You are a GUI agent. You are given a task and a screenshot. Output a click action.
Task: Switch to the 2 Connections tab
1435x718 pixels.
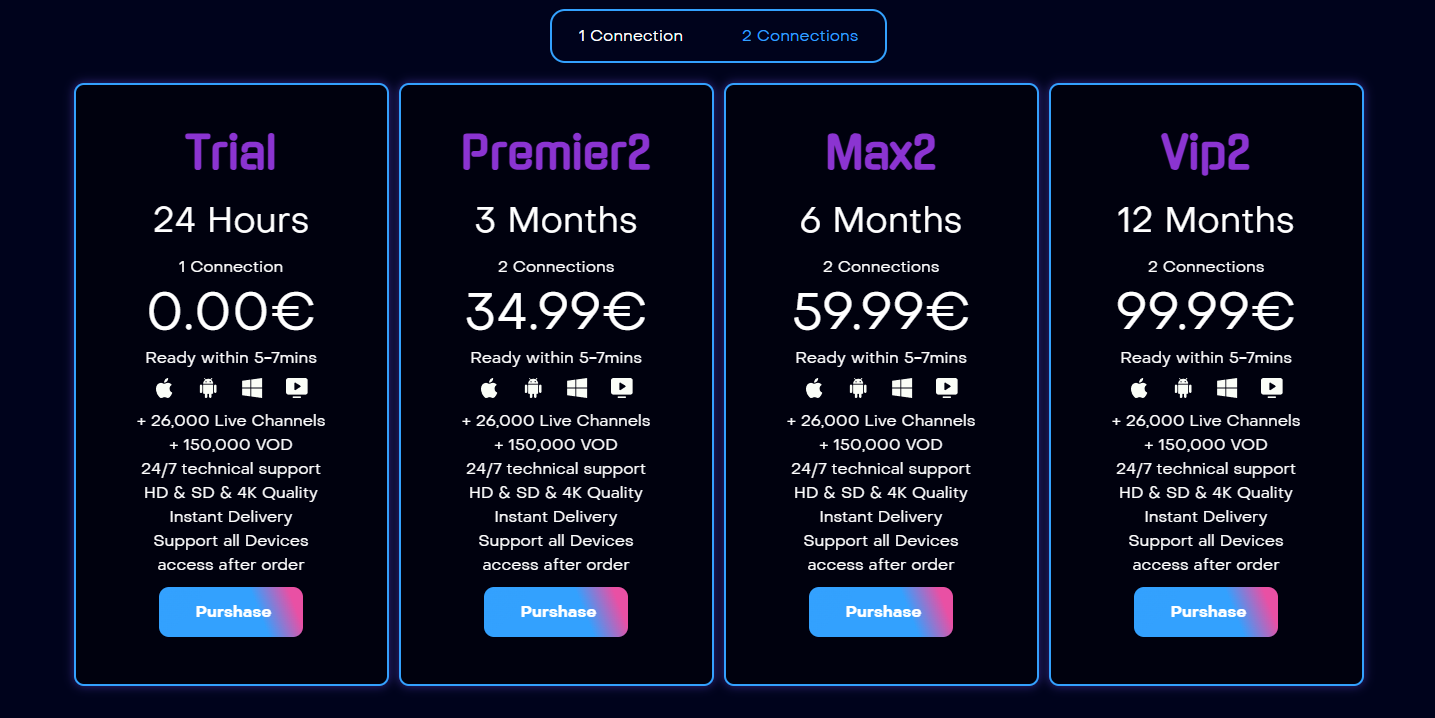coord(800,36)
